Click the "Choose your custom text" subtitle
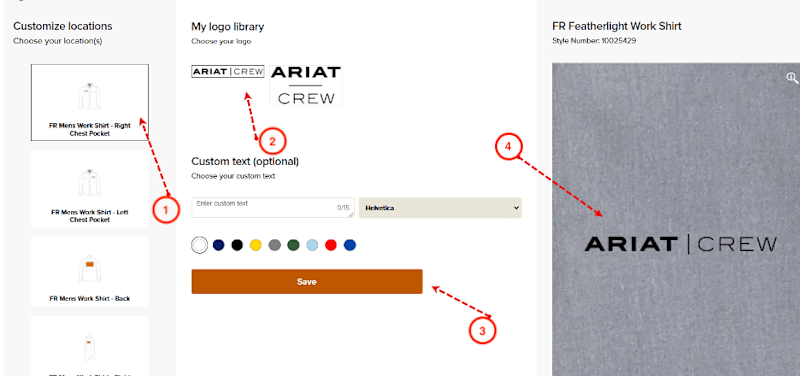The width and height of the screenshot is (800, 376). 233,176
